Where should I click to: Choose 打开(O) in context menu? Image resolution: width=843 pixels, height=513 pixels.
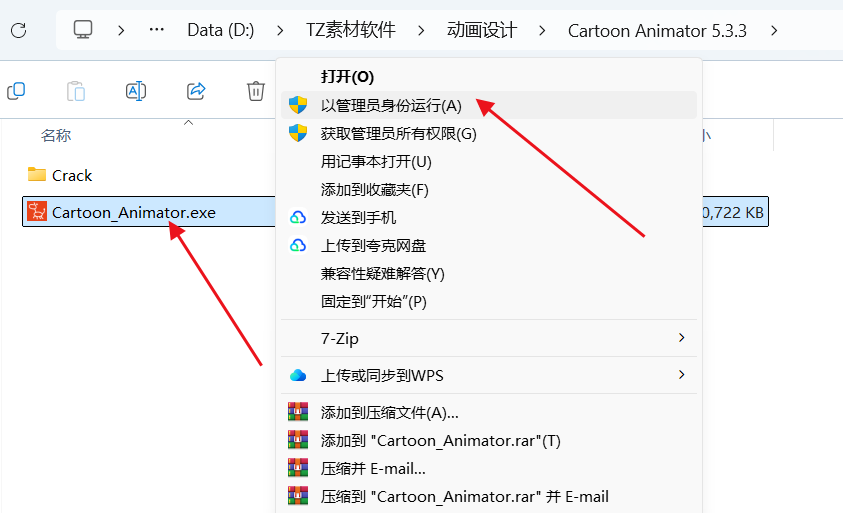[489, 76]
